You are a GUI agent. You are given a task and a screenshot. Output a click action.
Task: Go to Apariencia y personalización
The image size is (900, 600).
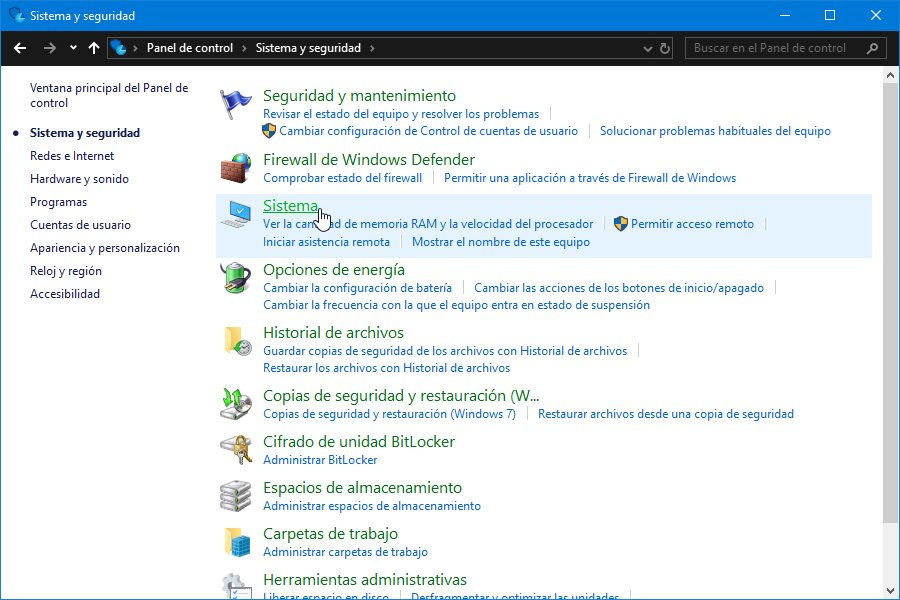105,247
